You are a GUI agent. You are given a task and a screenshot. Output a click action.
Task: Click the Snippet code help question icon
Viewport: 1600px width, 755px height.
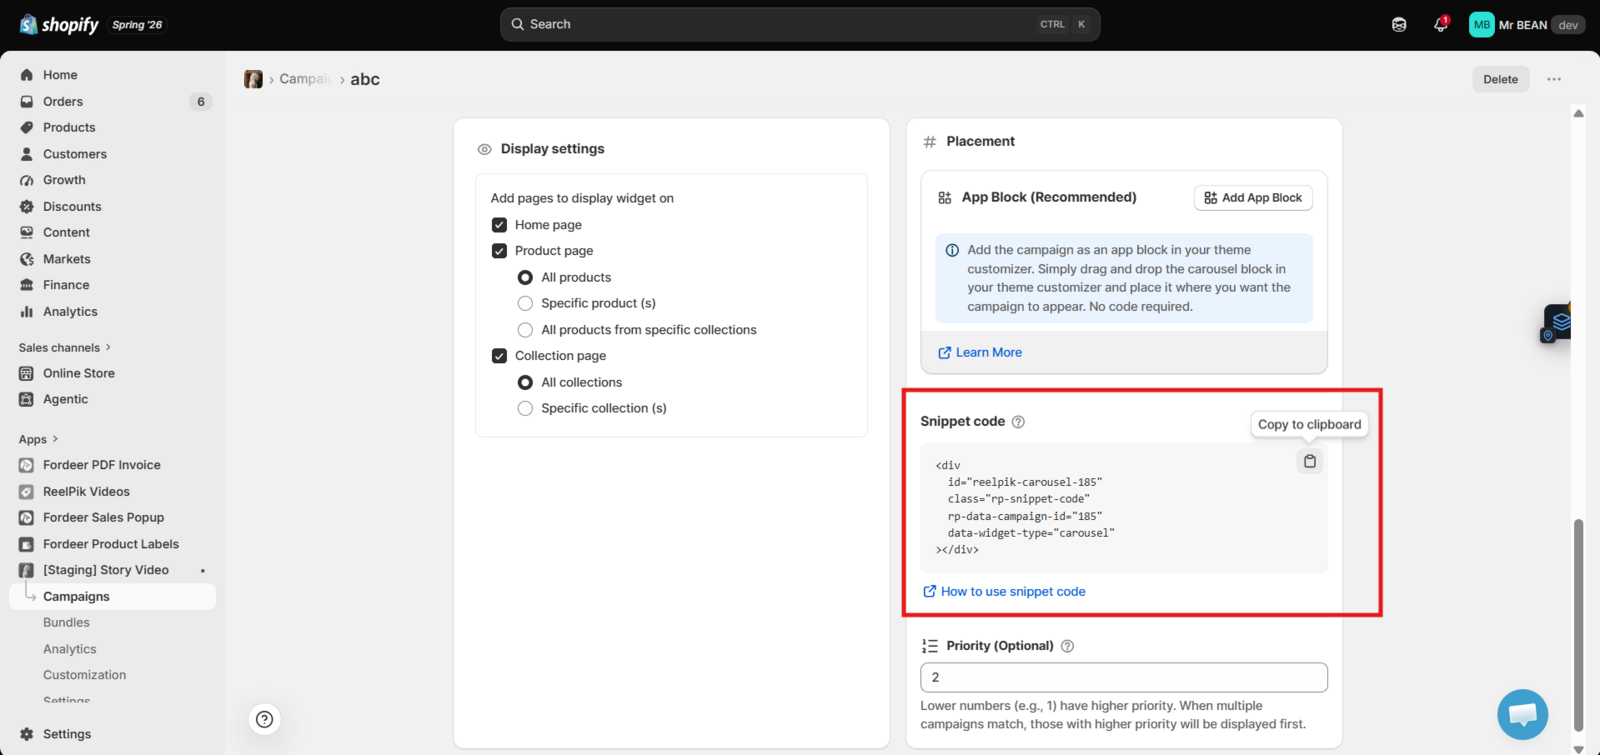pos(1018,422)
